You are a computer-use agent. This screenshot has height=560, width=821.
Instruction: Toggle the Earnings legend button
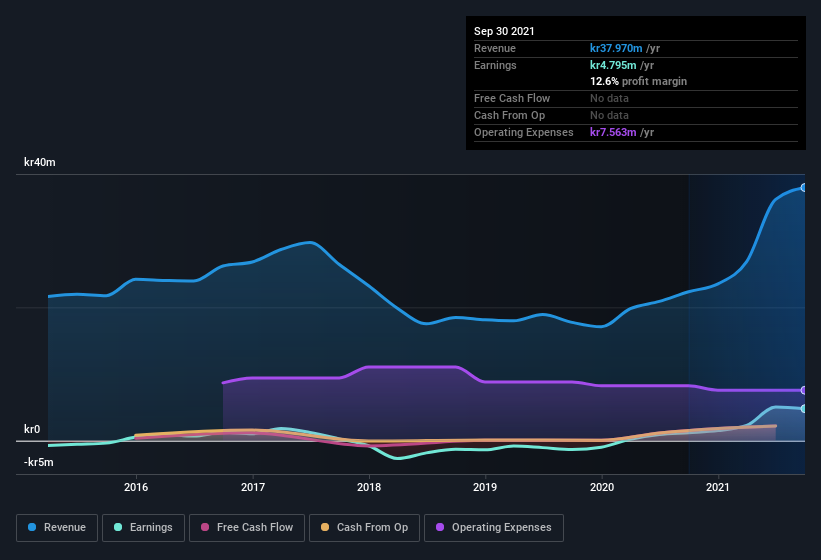coord(143,528)
